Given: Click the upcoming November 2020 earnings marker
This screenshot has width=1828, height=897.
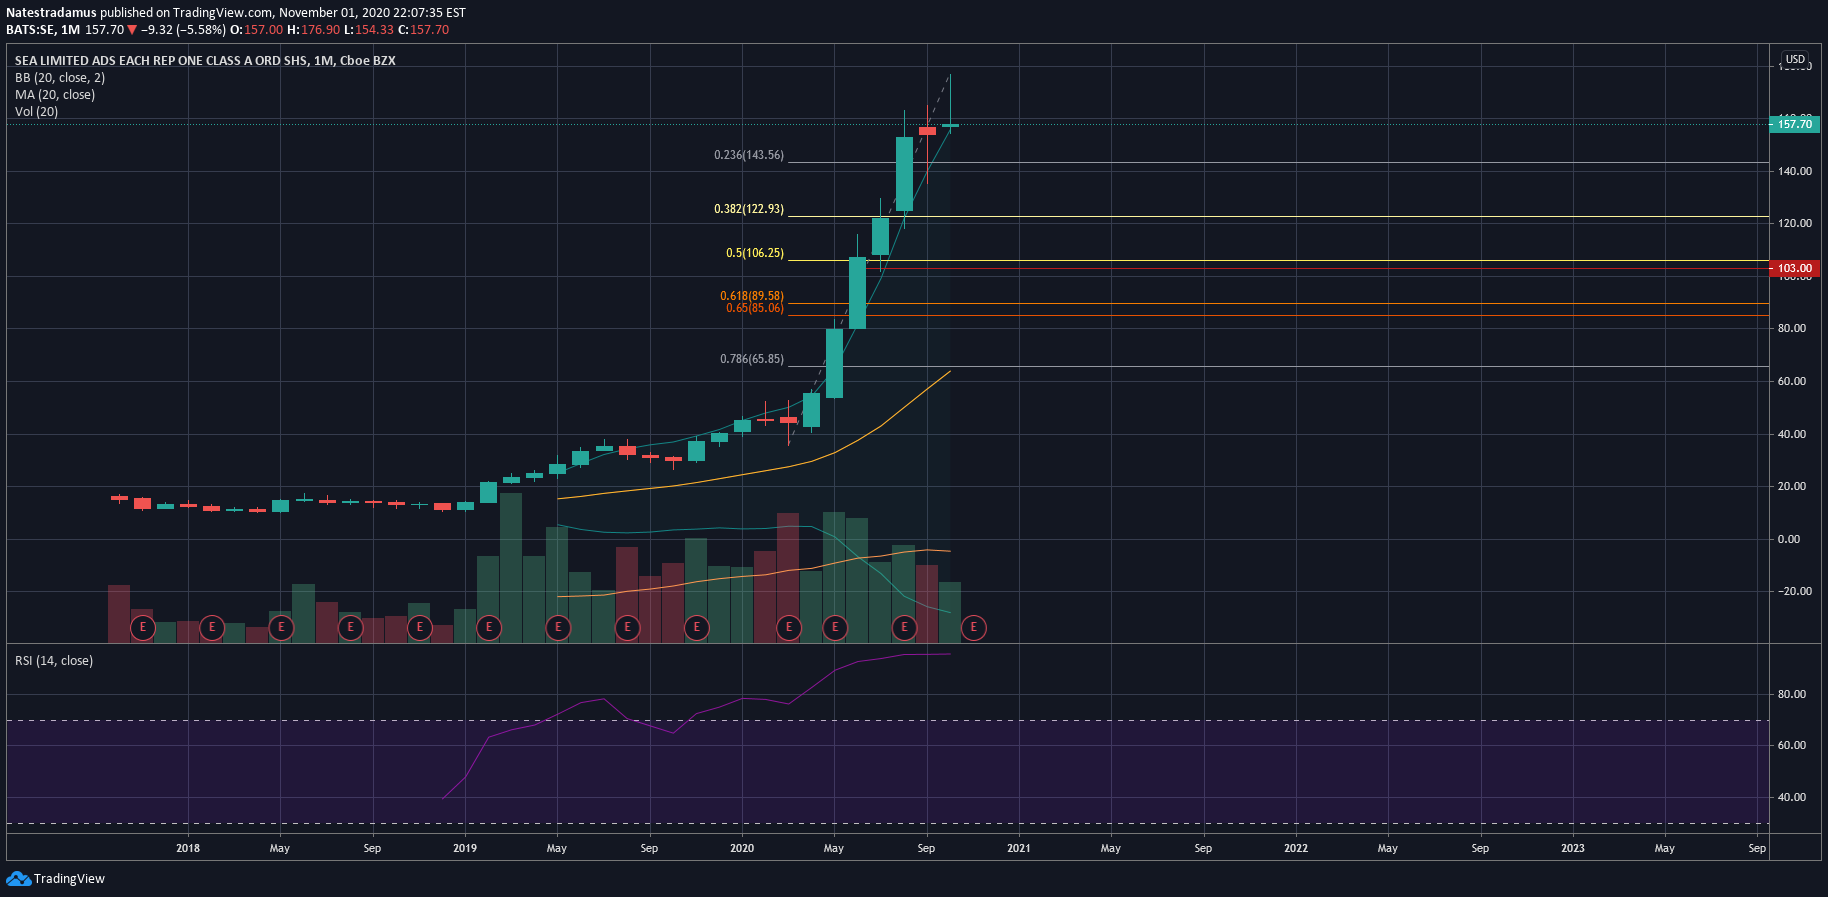Looking at the screenshot, I should [x=973, y=628].
